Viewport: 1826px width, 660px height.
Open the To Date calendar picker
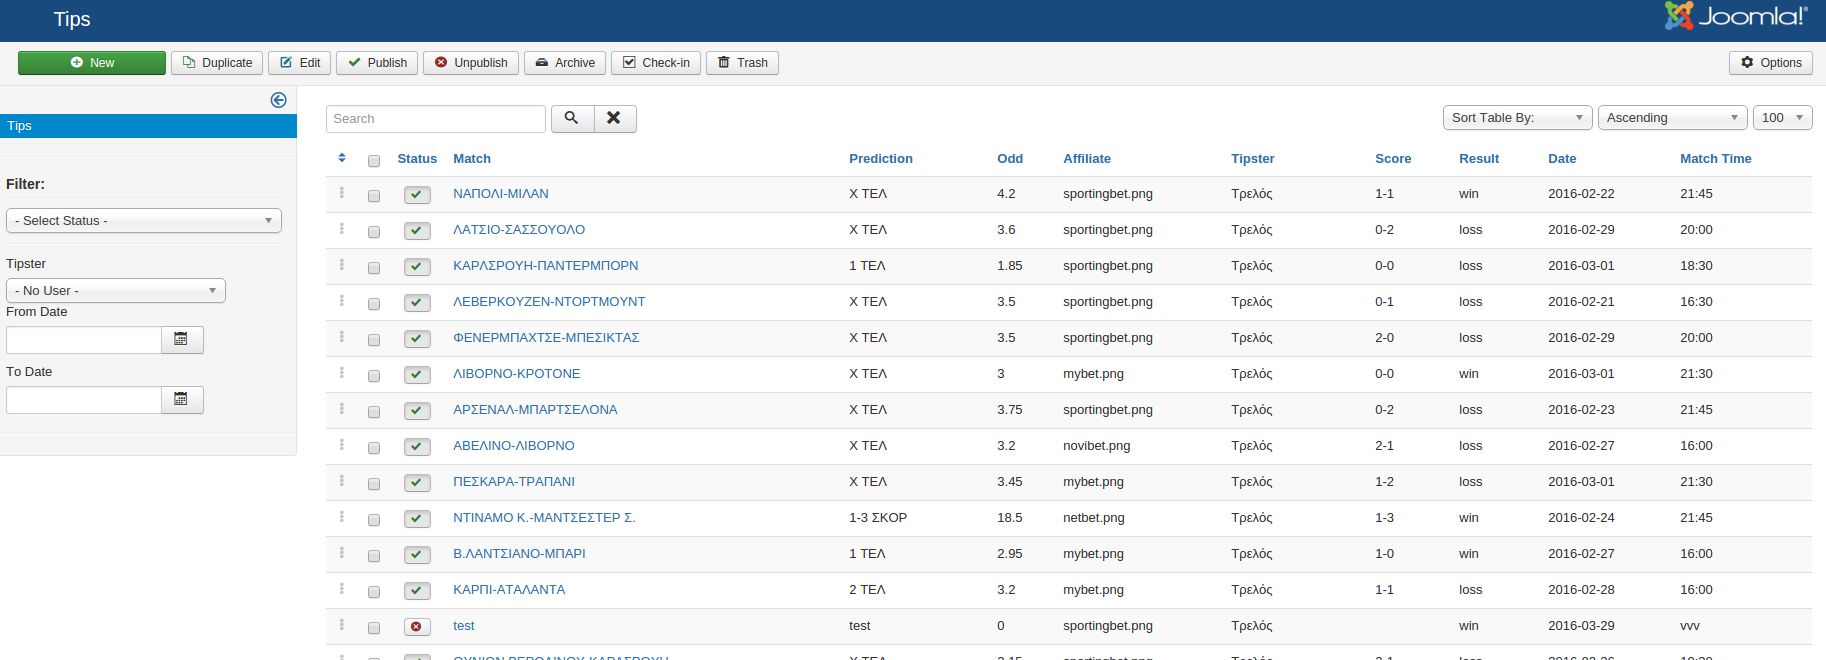[181, 400]
